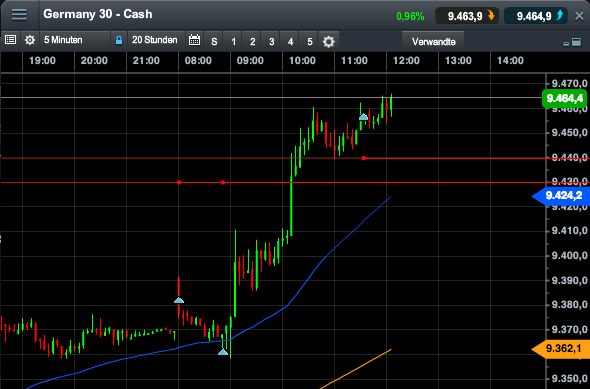
Task: Select the cyan trade marker at 08:00
Action: tap(179, 300)
